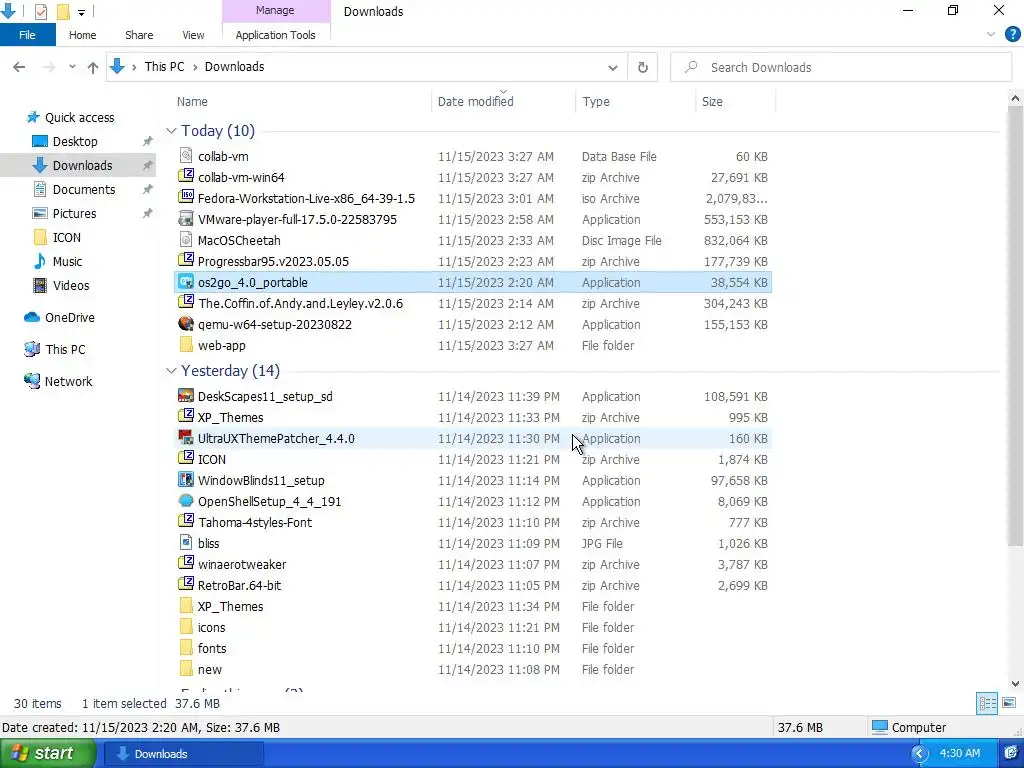This screenshot has height=768, width=1024.
Task: Click the vertical scrollbar thumb
Action: (x=1015, y=327)
